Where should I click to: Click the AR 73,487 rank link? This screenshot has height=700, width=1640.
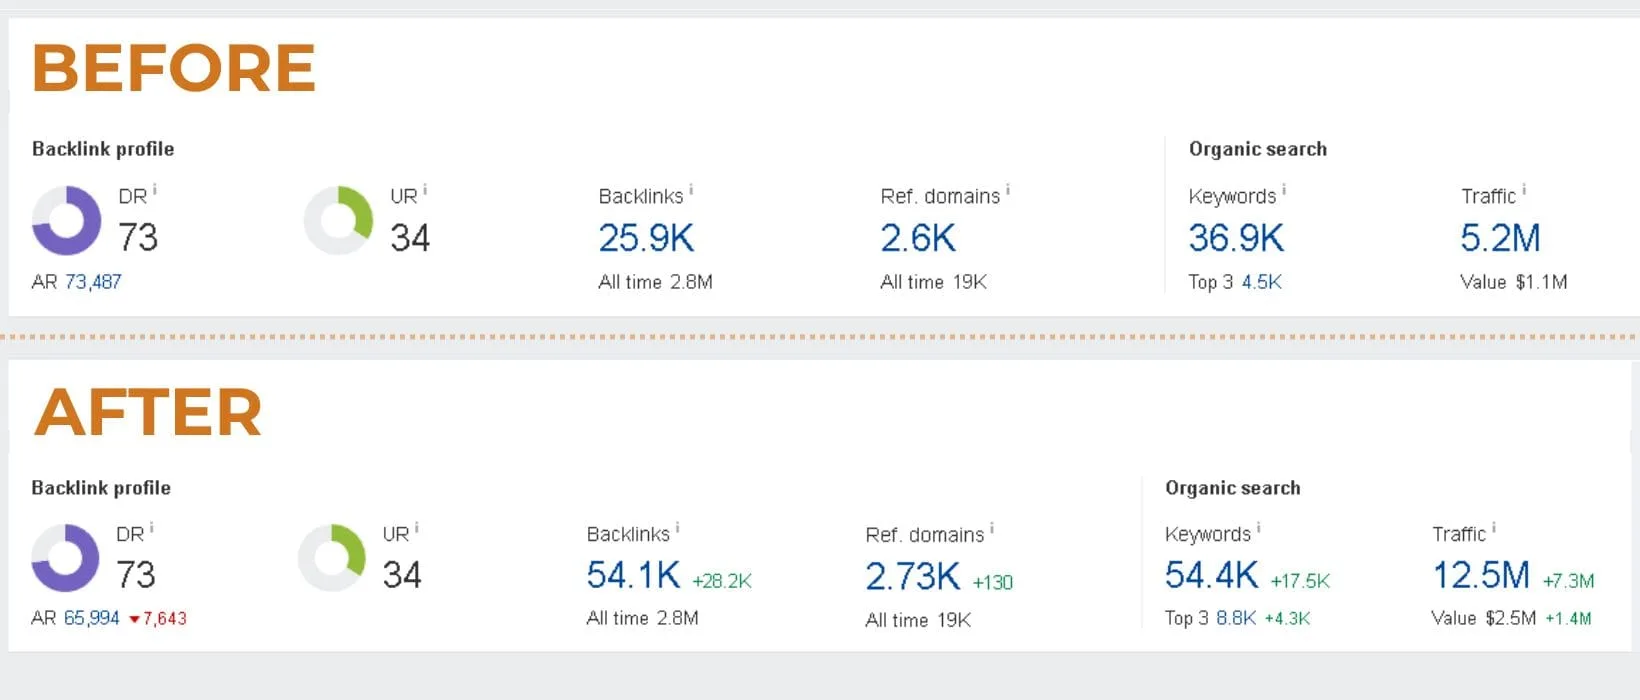tap(93, 282)
